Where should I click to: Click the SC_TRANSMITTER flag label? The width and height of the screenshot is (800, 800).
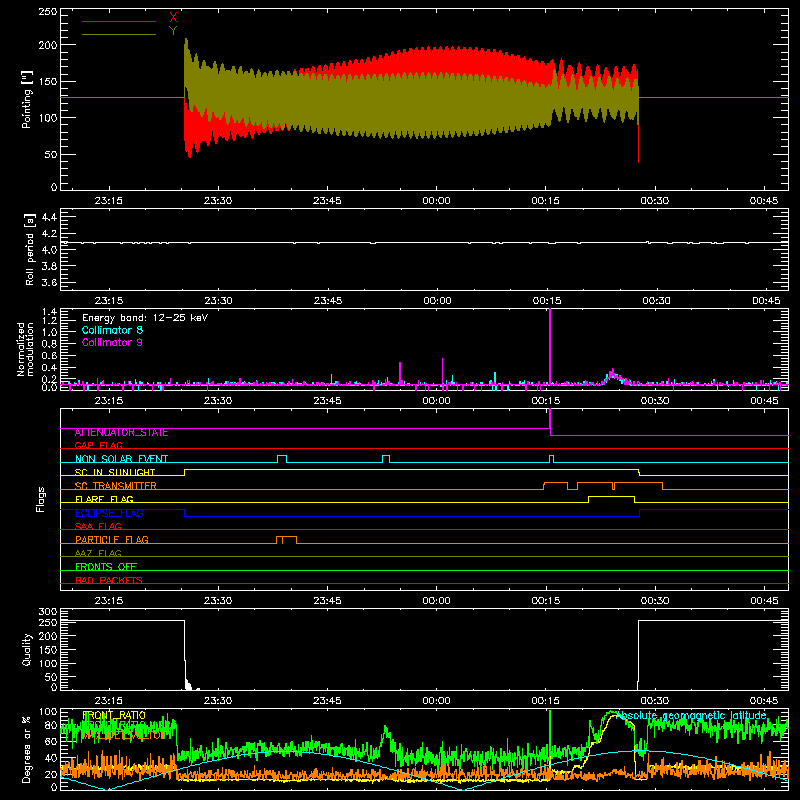[x=116, y=486]
